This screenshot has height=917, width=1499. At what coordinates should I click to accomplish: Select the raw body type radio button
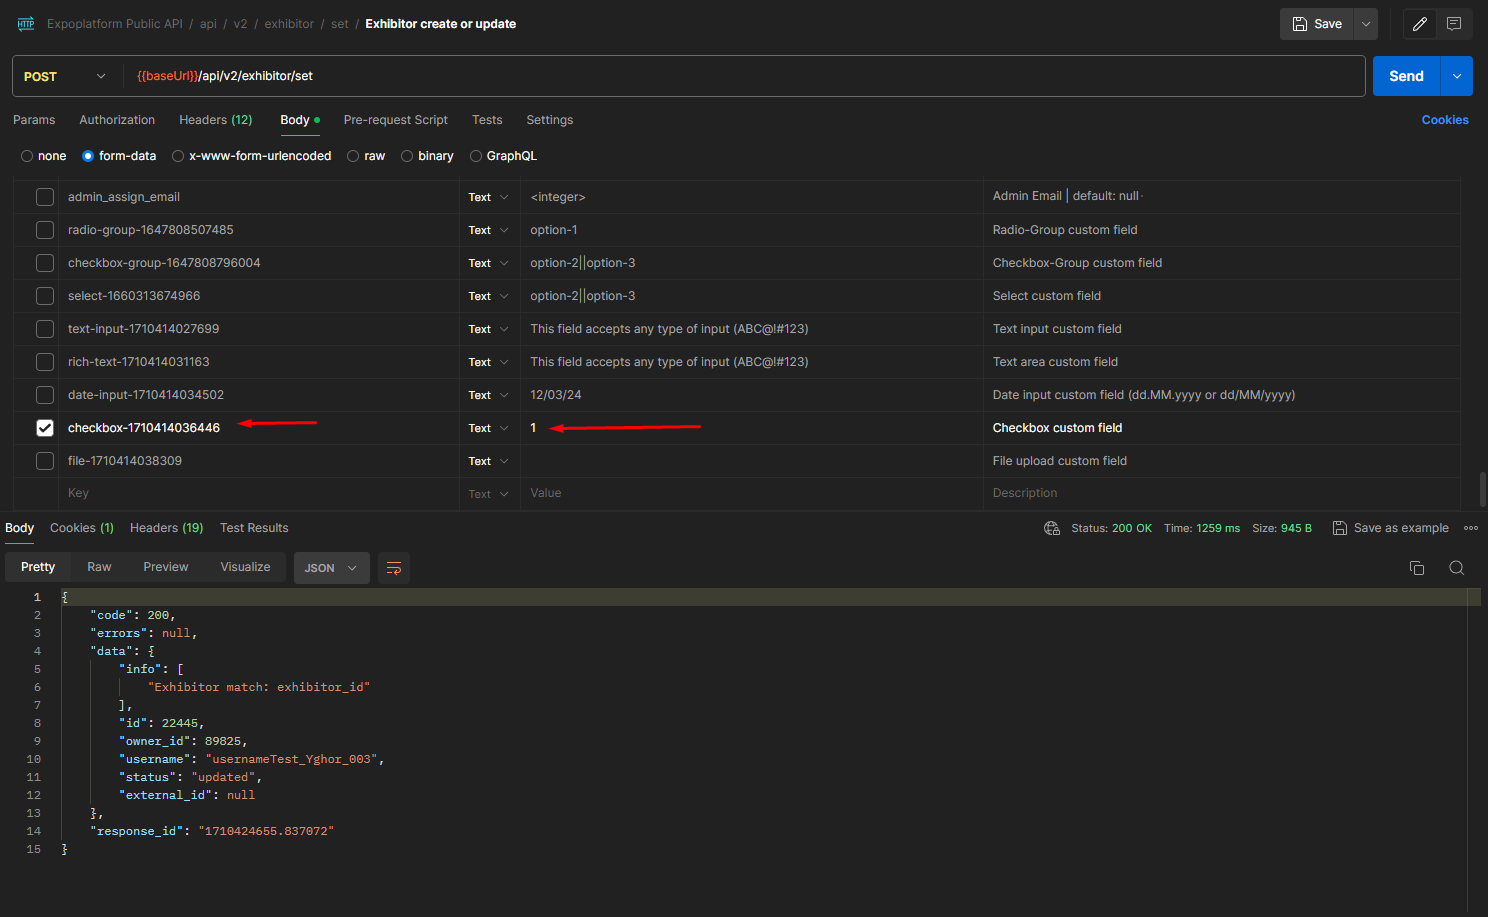coord(352,156)
